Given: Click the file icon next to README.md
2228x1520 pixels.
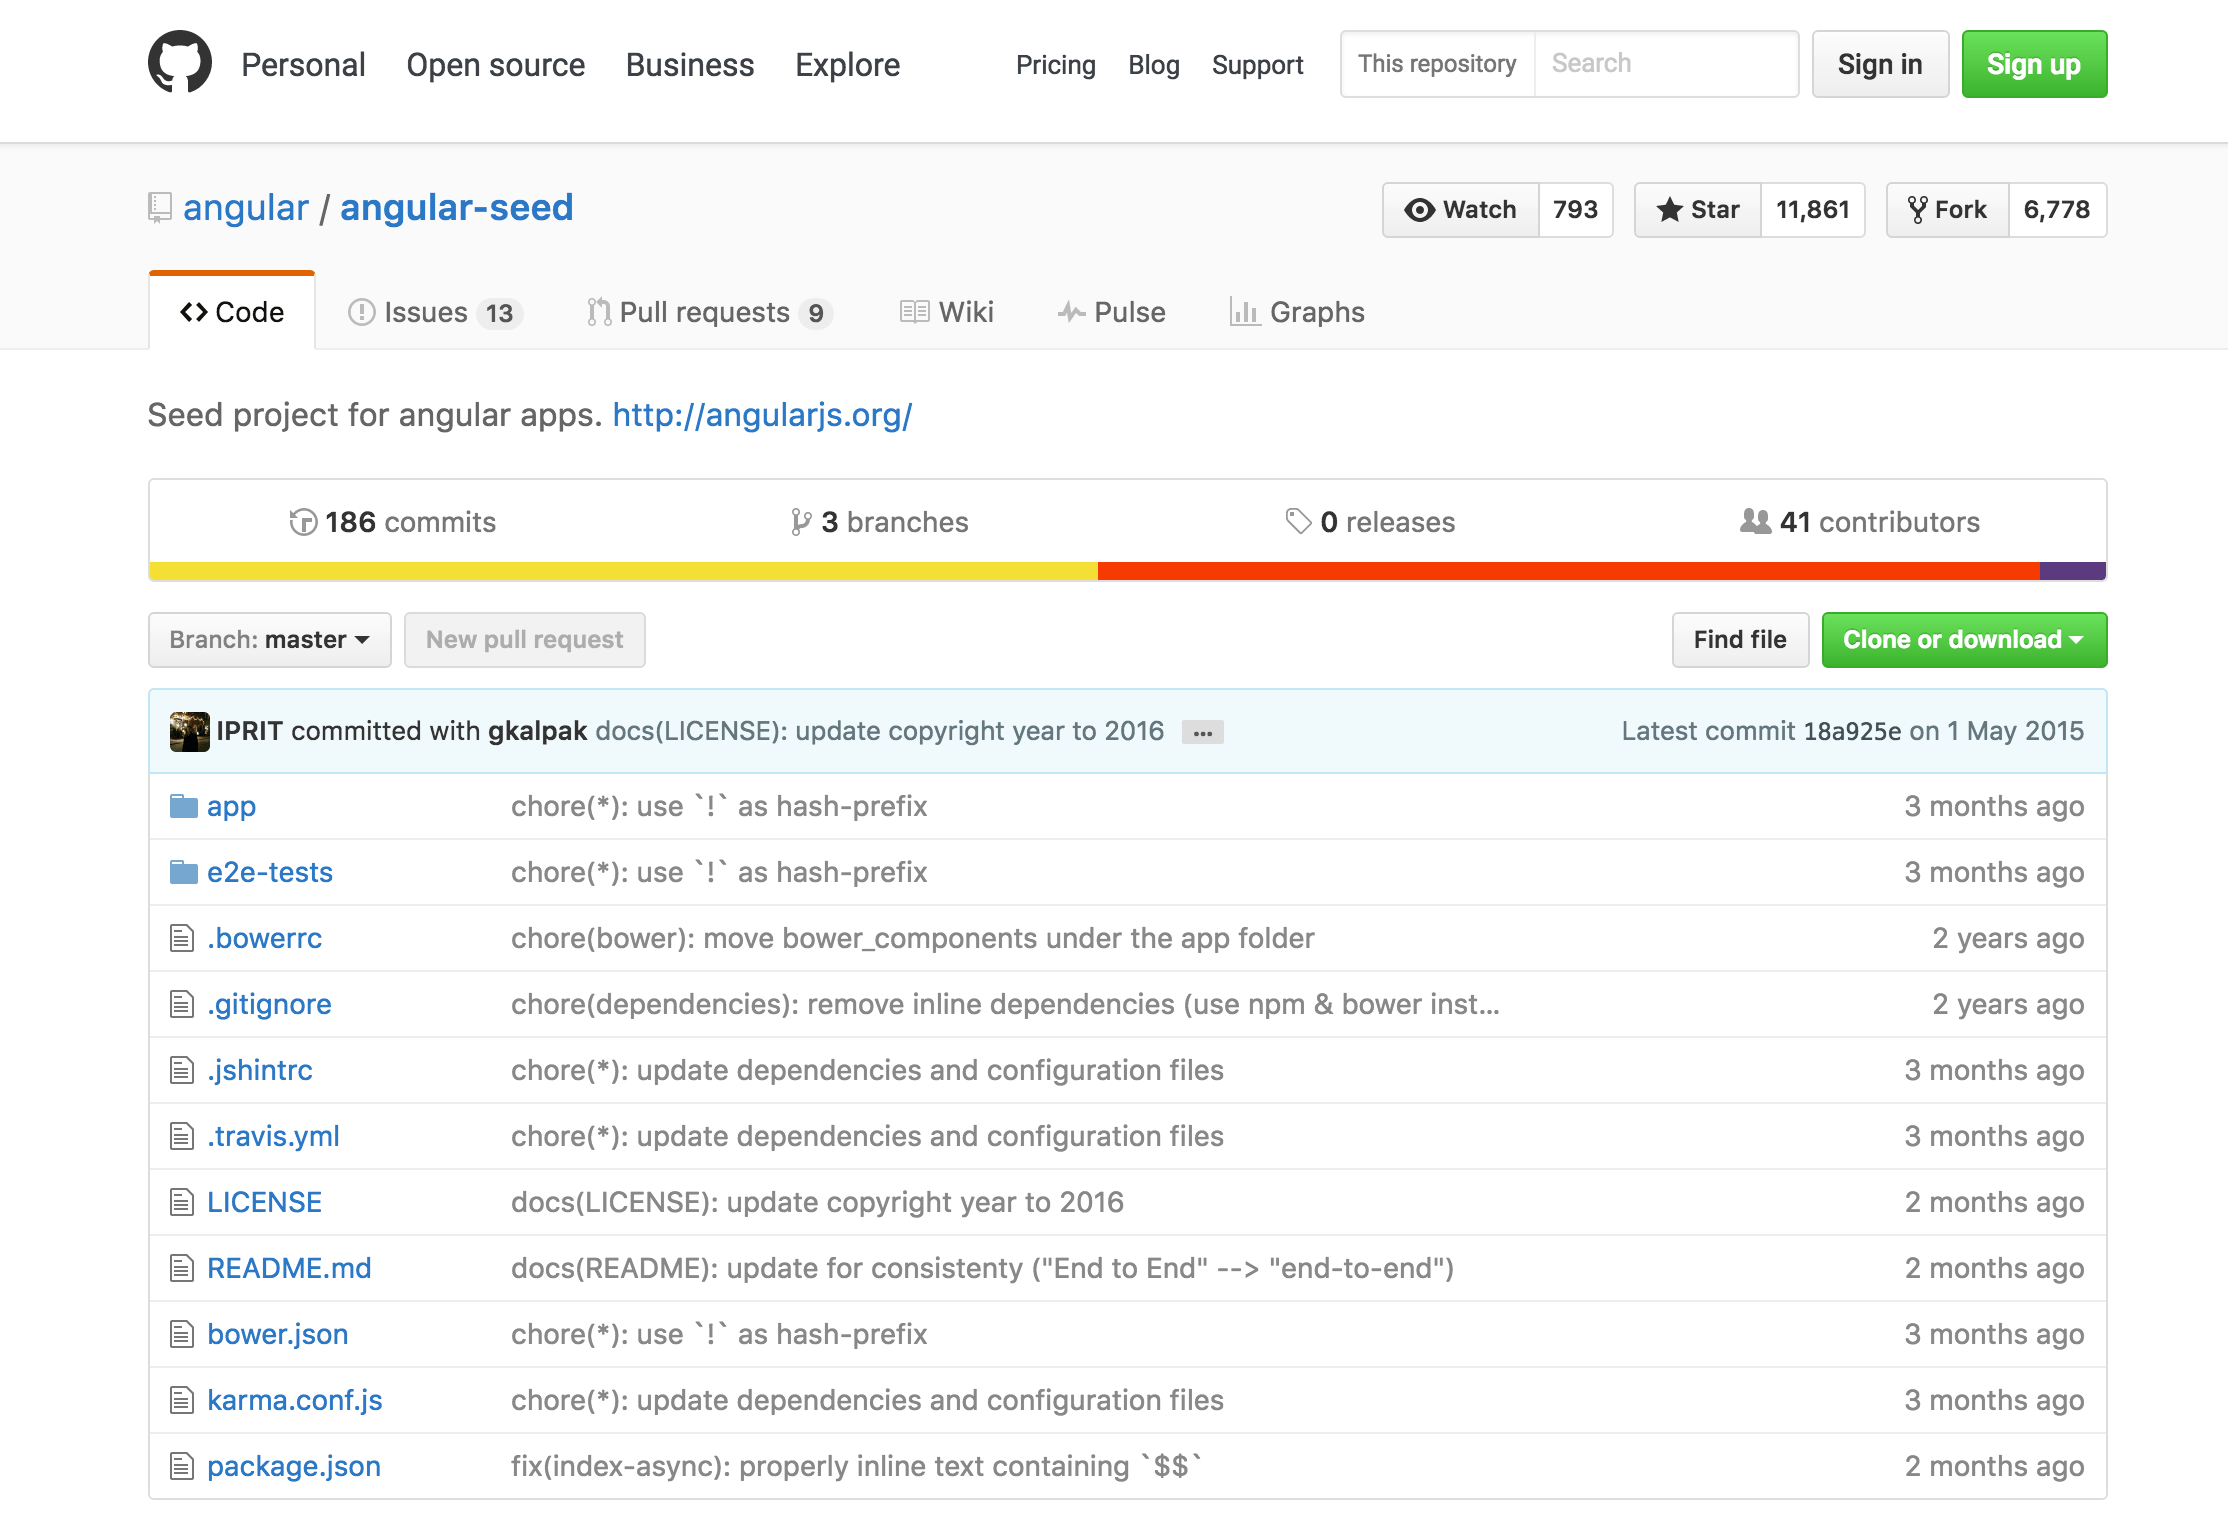Looking at the screenshot, I should point(182,1268).
